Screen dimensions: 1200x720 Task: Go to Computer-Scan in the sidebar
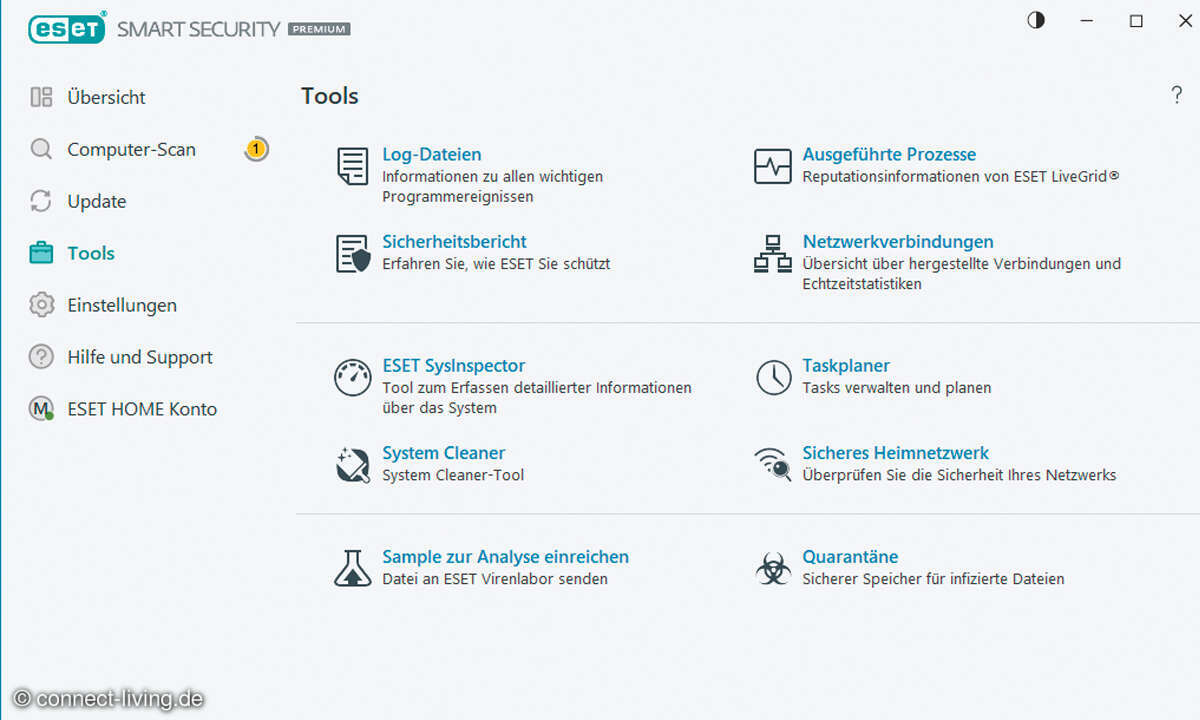131,149
